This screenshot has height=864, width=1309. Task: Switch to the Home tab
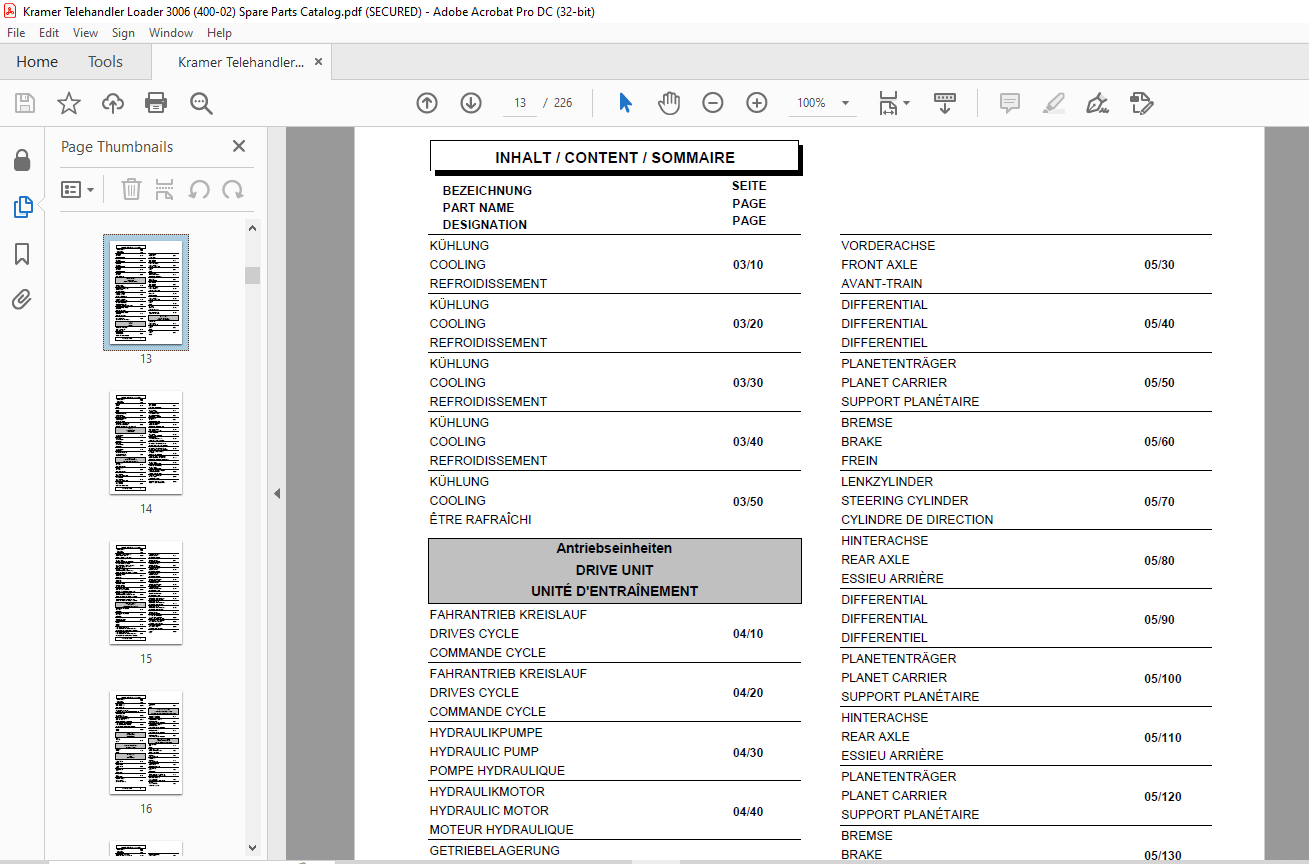pyautogui.click(x=37, y=62)
